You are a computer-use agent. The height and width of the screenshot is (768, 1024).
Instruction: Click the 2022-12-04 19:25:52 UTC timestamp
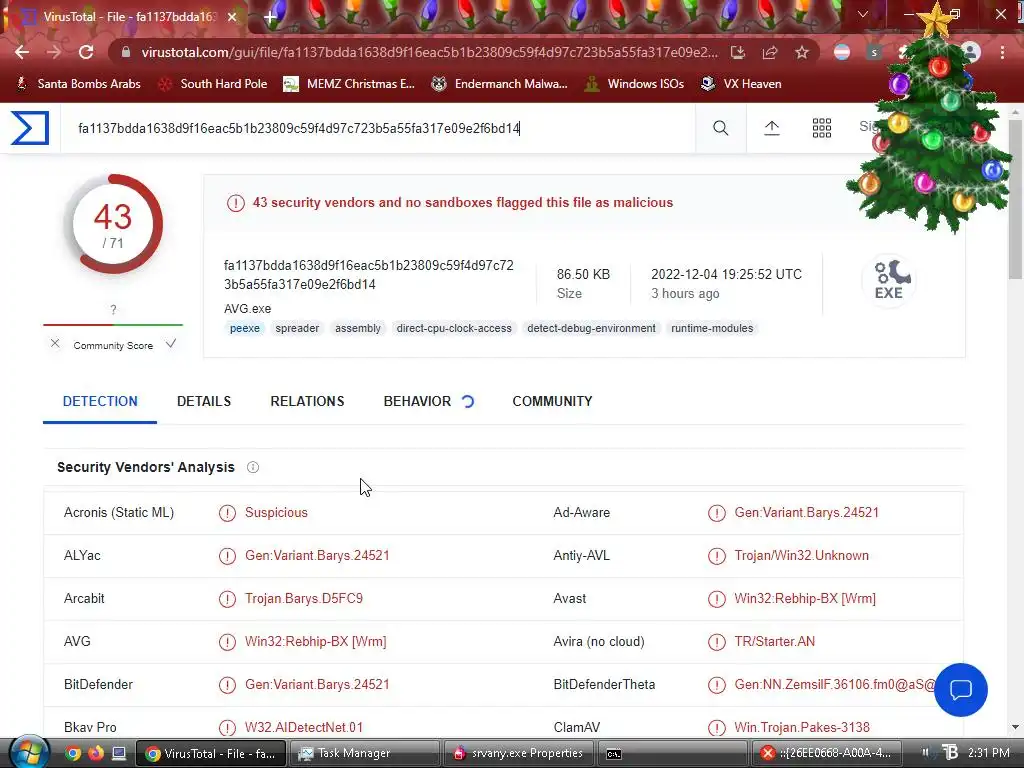click(726, 274)
